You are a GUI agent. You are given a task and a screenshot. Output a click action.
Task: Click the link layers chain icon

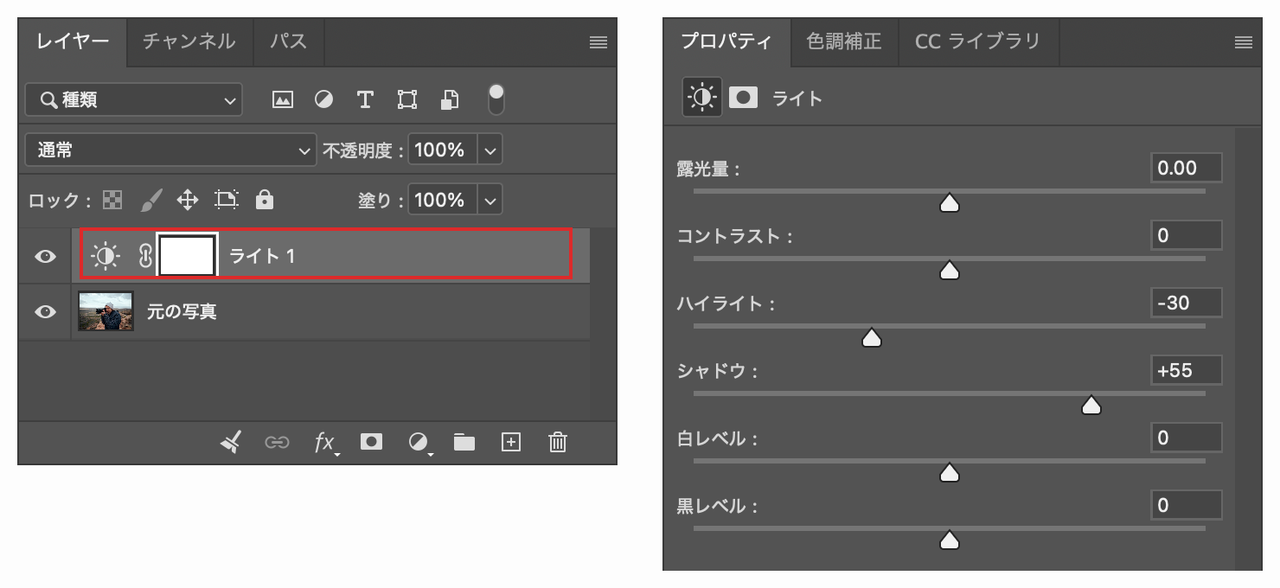(277, 442)
